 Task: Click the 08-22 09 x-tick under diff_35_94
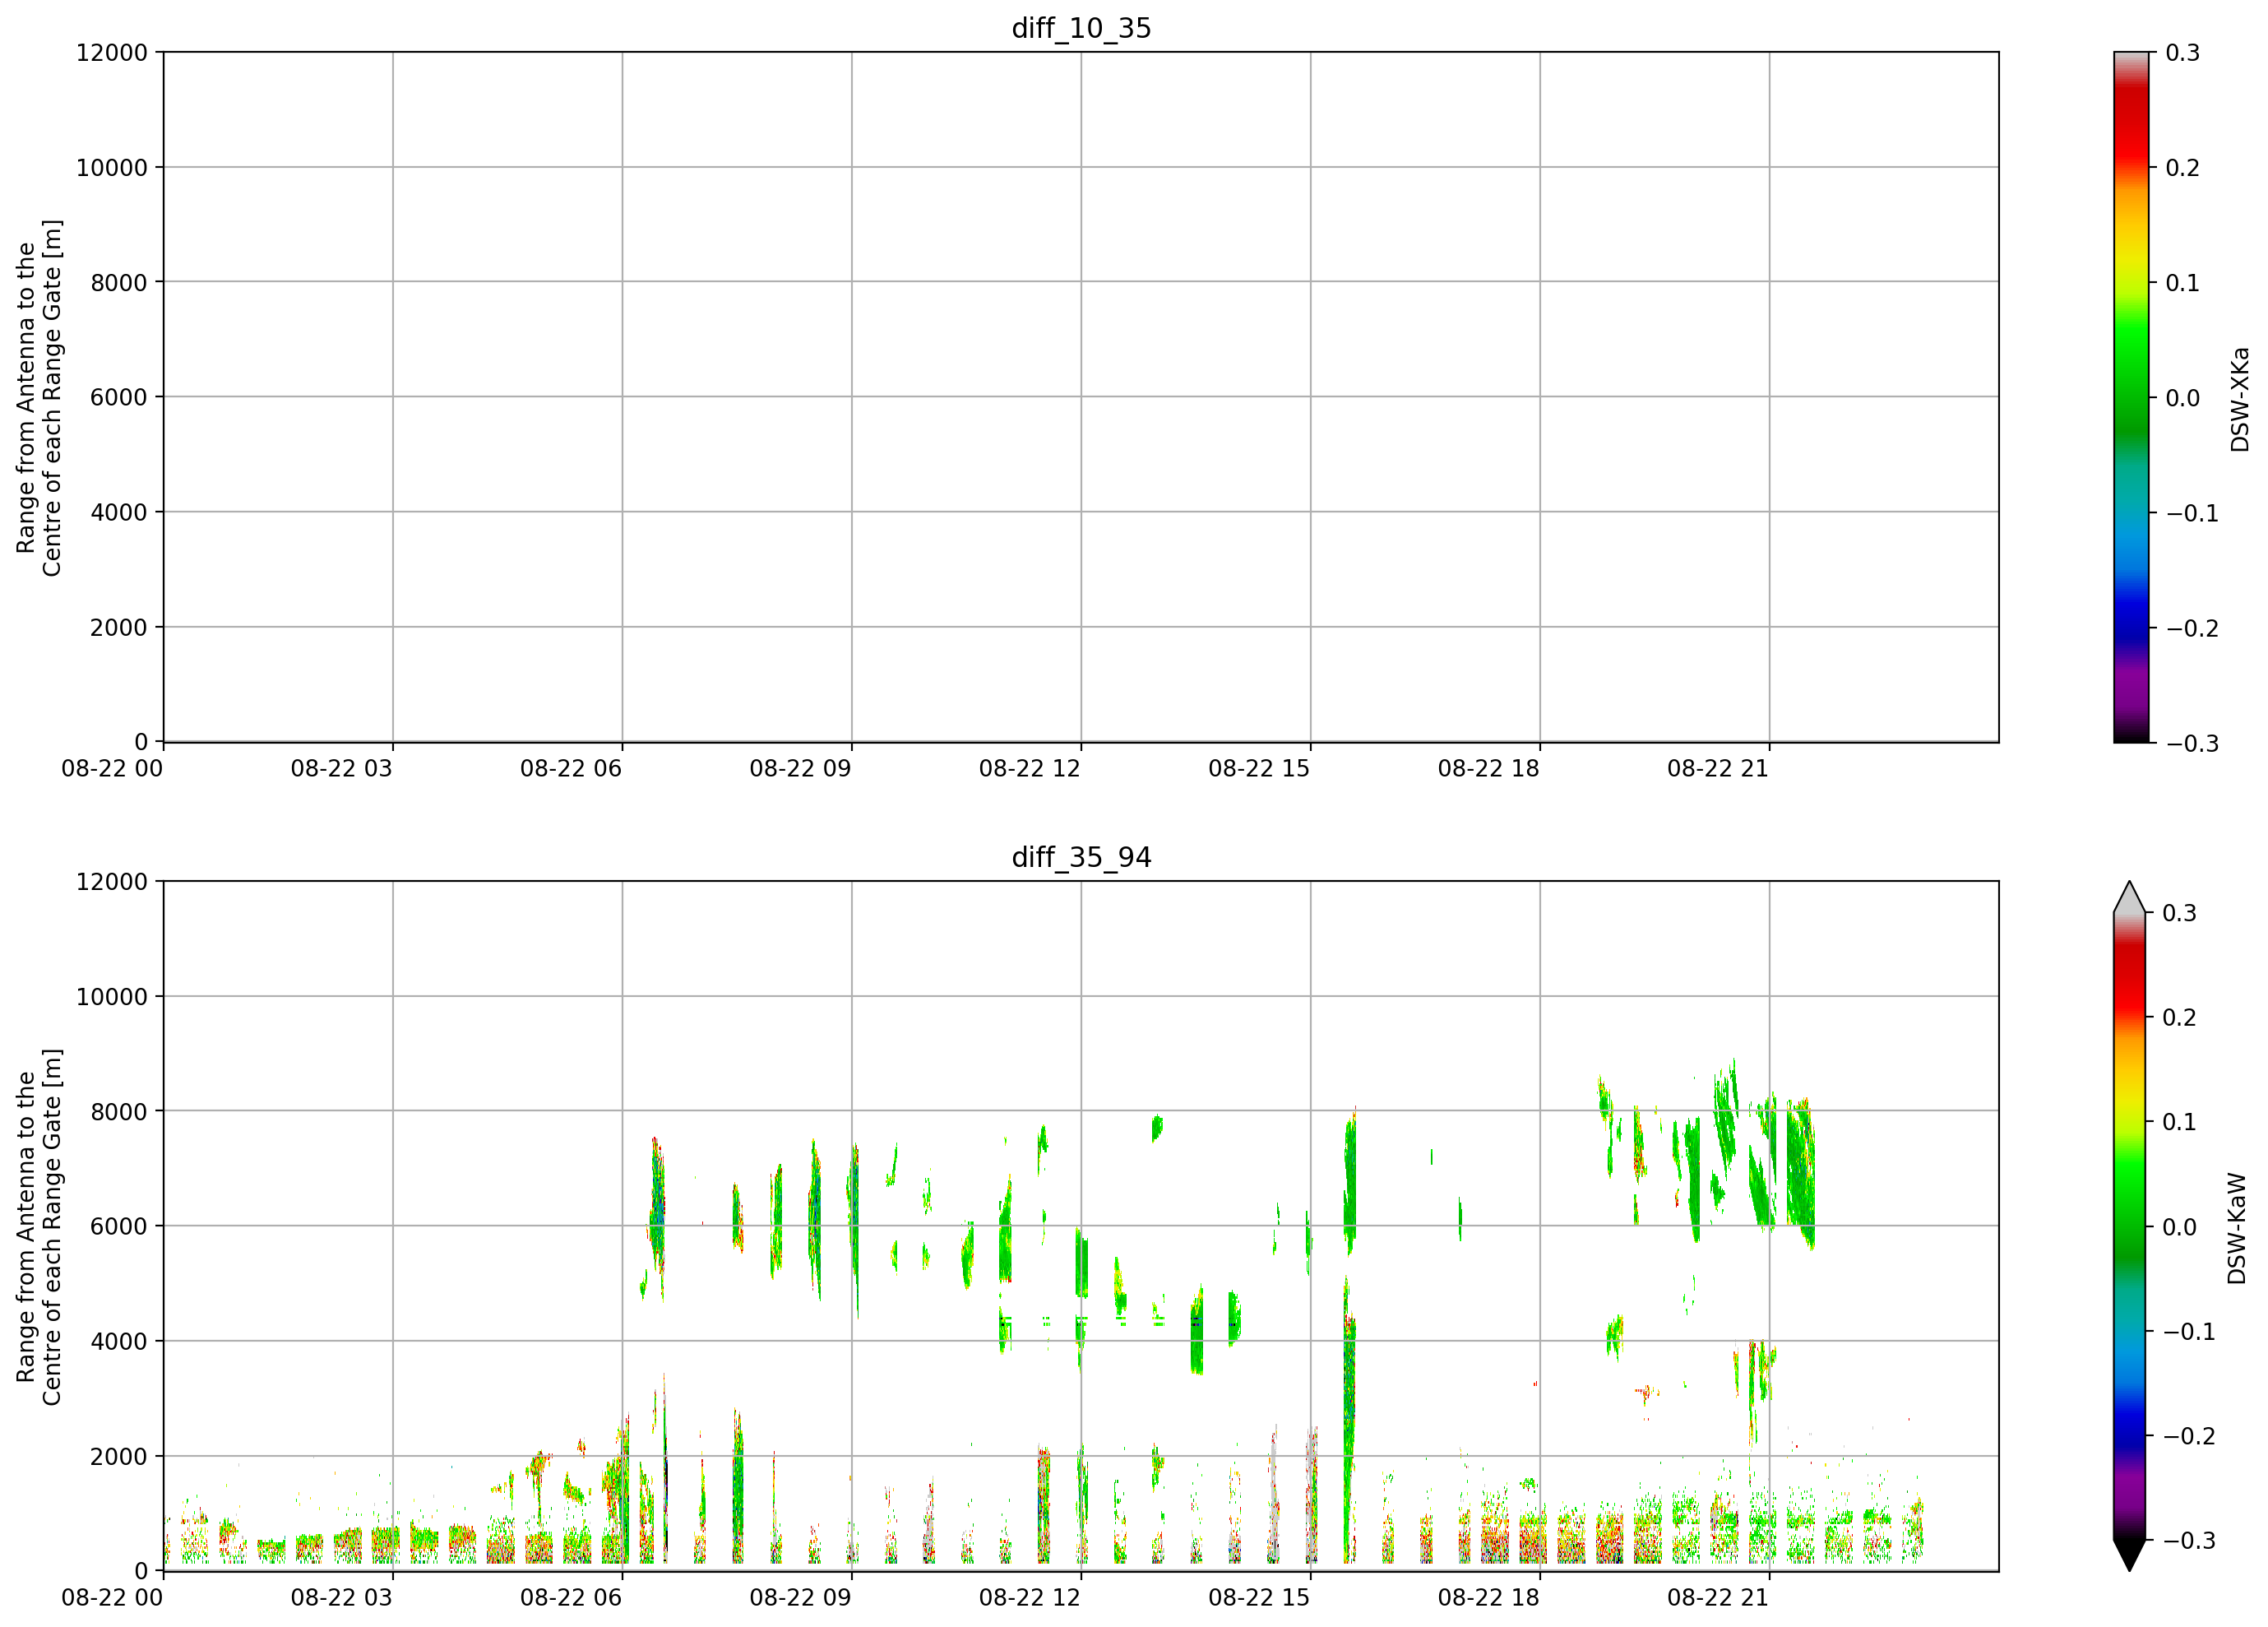[x=800, y=1598]
